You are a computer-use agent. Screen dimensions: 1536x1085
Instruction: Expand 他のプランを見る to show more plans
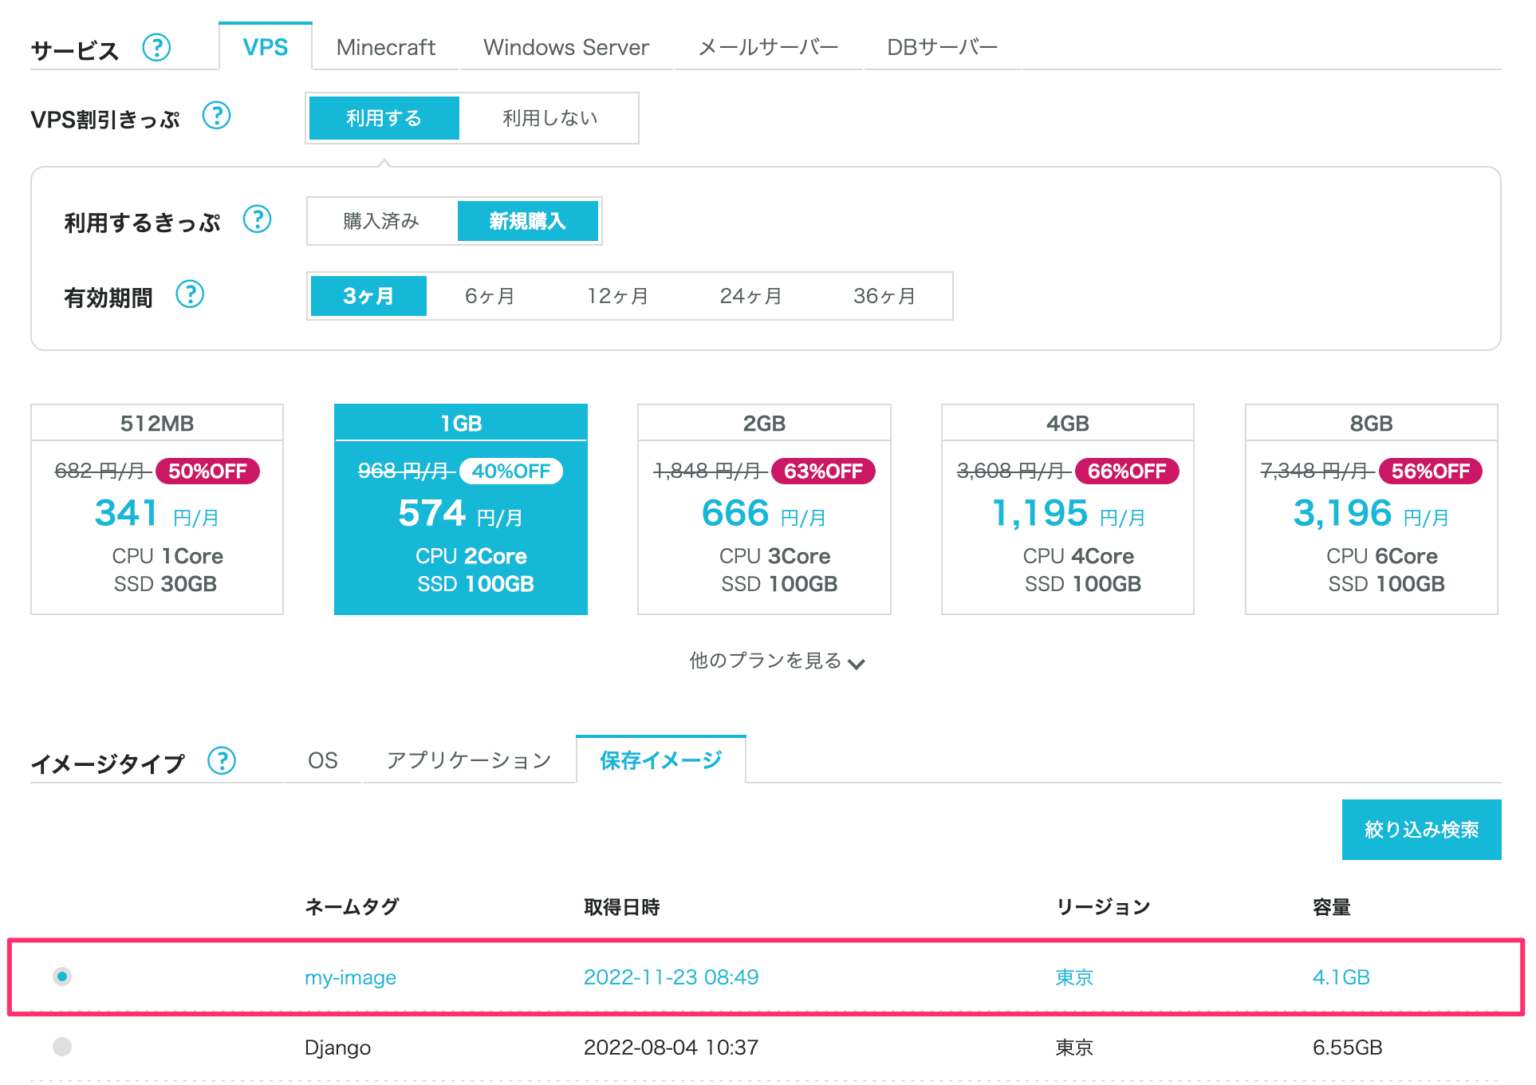click(775, 661)
